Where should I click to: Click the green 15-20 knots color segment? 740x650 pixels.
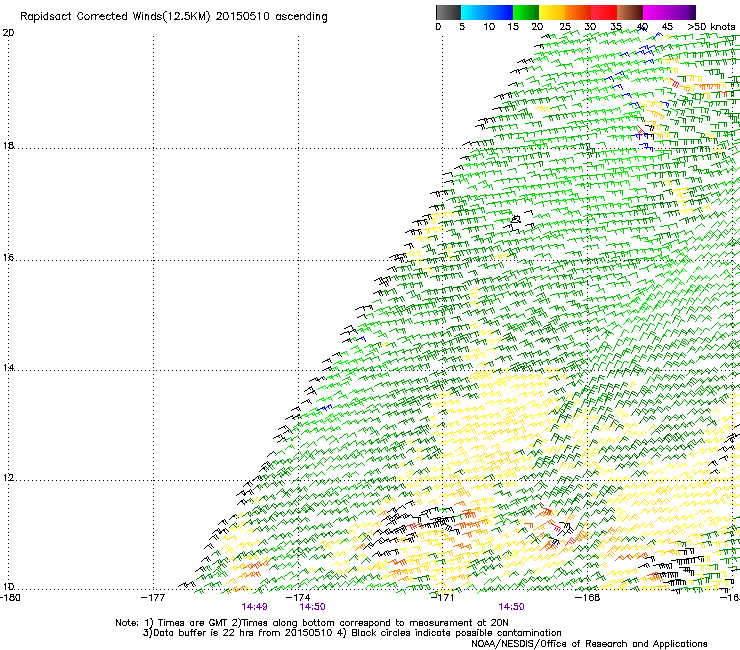tap(526, 12)
